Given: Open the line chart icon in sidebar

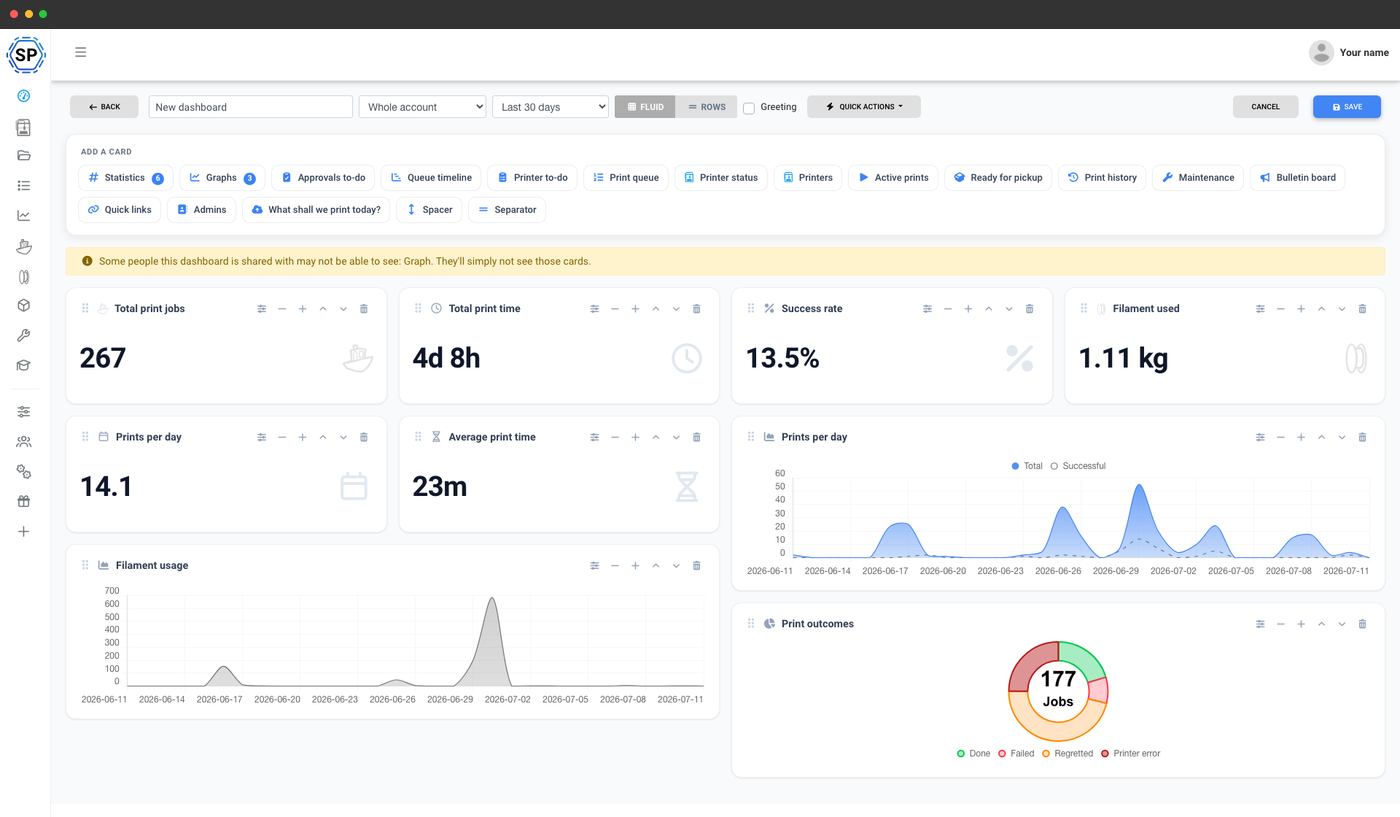Looking at the screenshot, I should [24, 216].
